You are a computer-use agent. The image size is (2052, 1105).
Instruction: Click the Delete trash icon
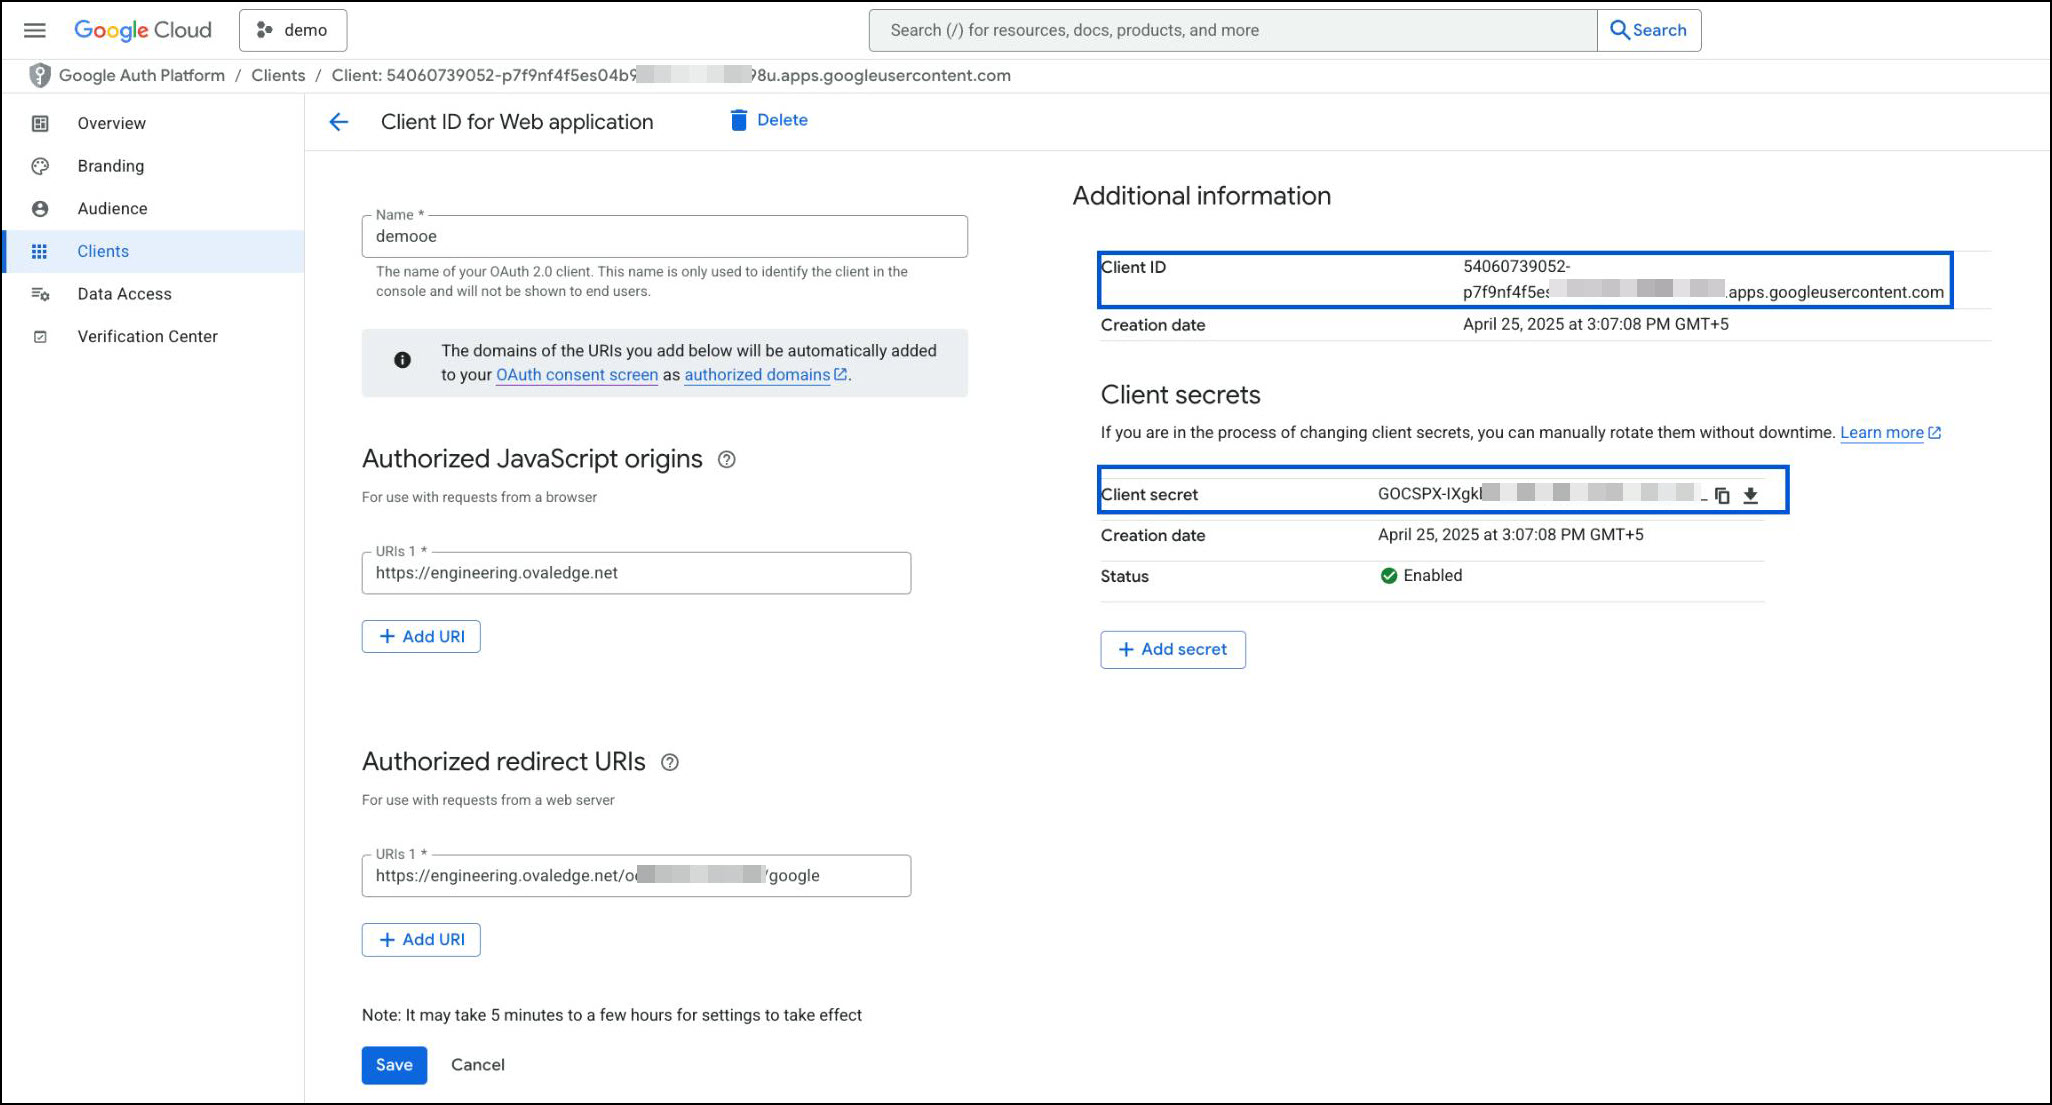tap(739, 120)
